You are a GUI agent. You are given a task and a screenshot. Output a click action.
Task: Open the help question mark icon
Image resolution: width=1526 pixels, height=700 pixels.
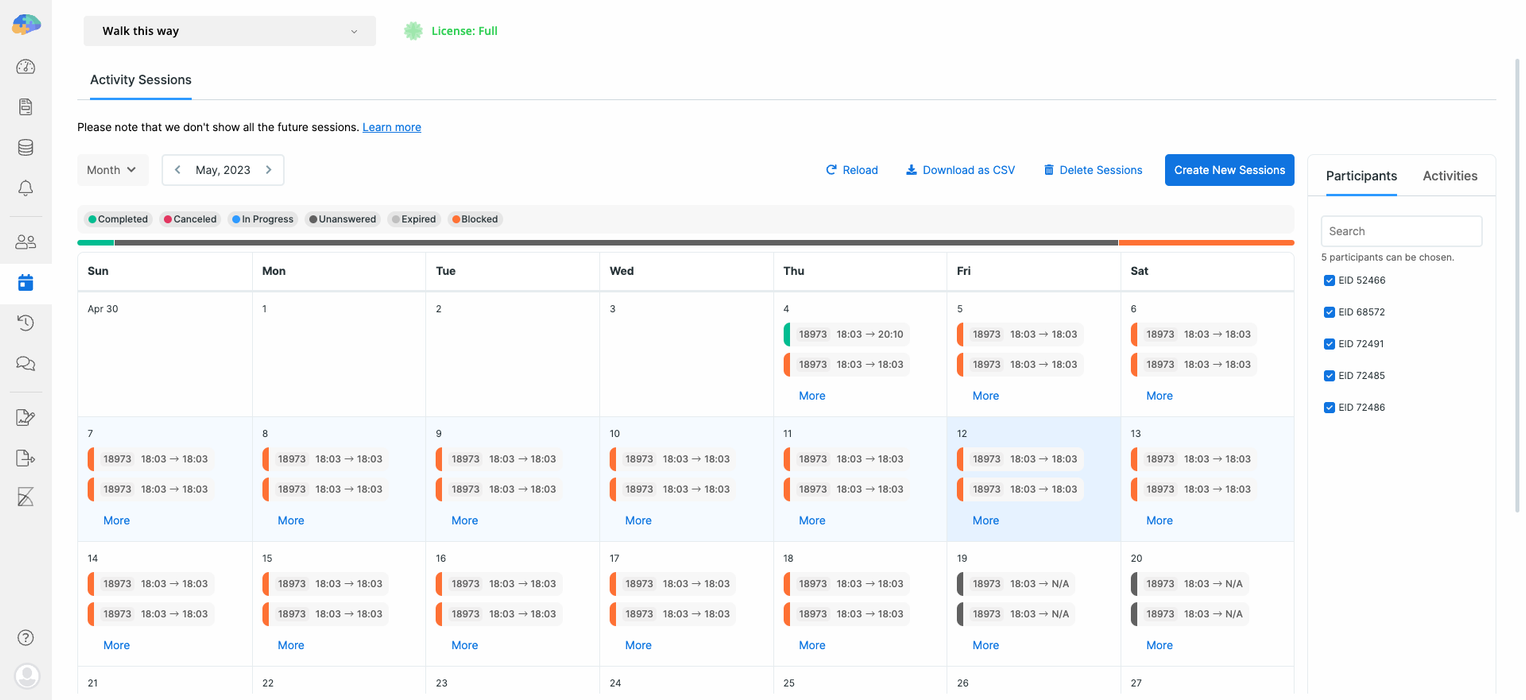(25, 637)
